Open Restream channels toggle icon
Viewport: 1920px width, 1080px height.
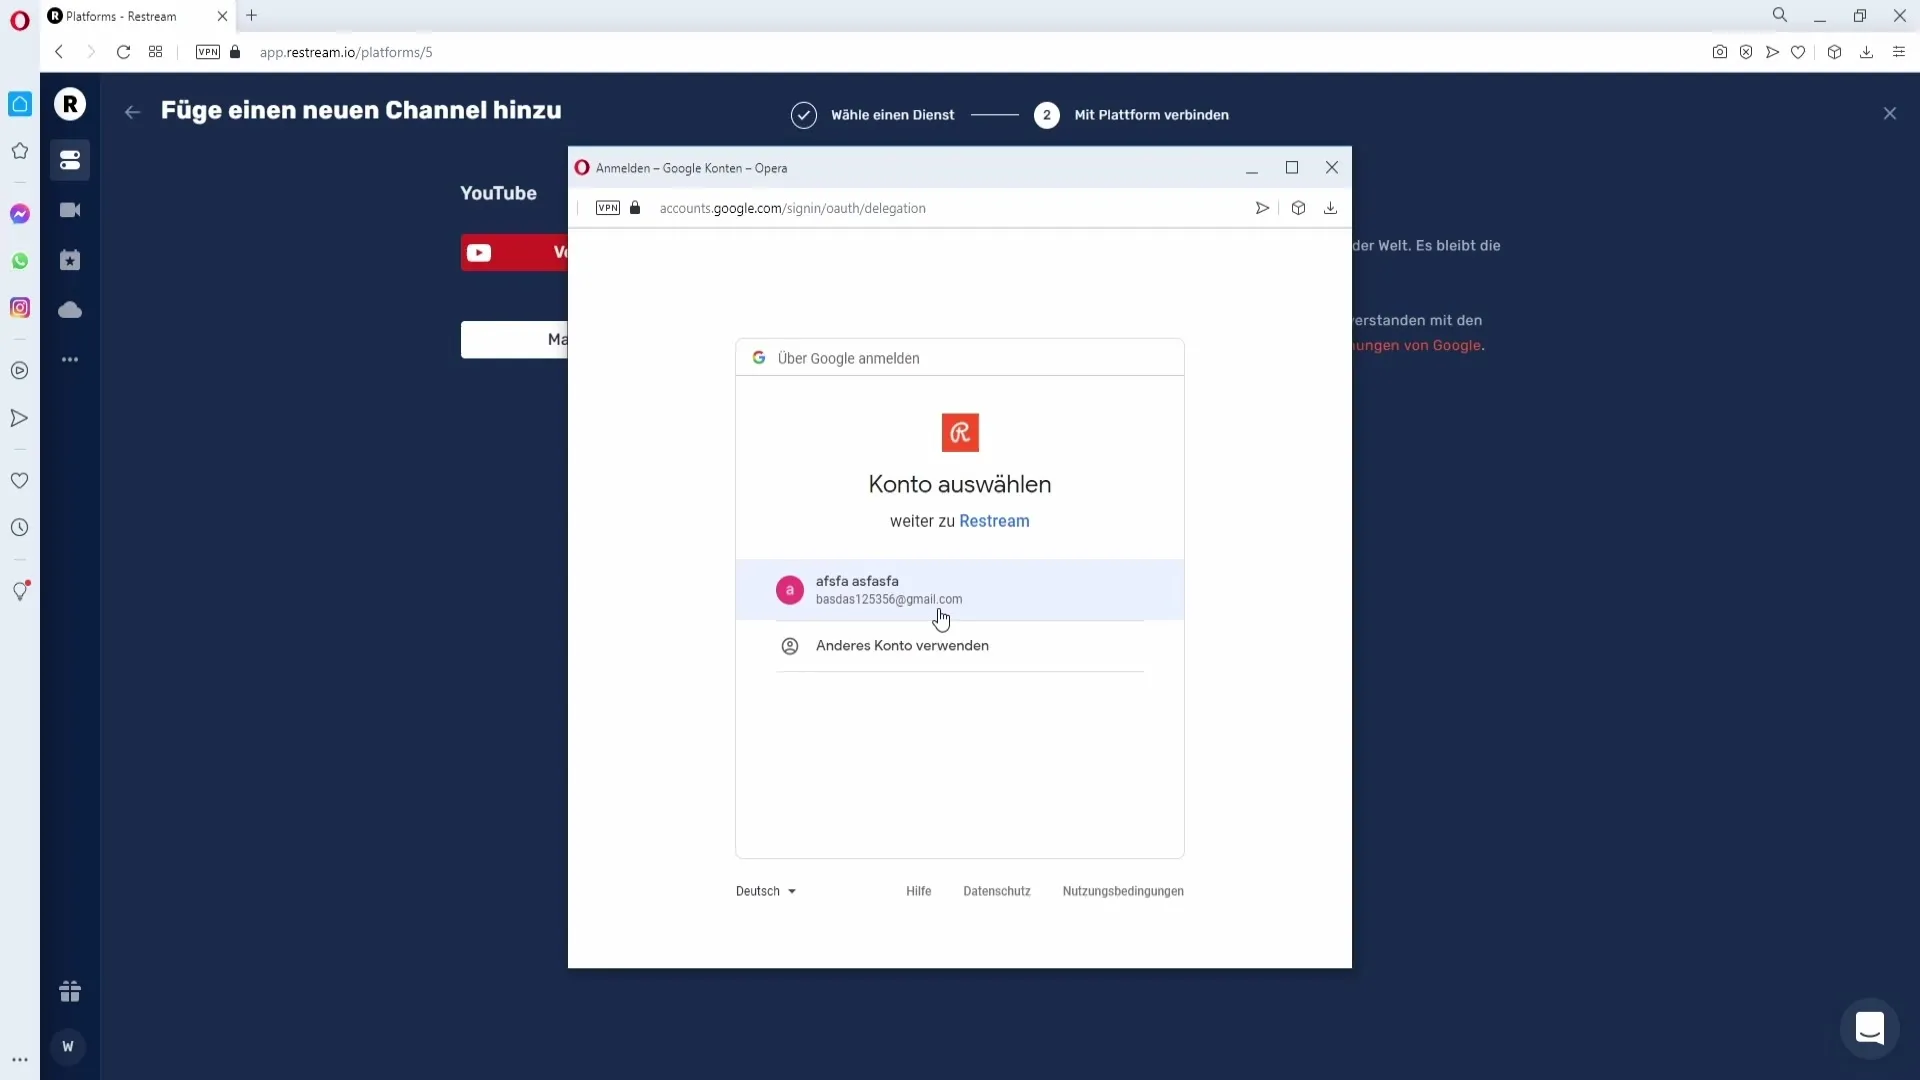tap(70, 160)
